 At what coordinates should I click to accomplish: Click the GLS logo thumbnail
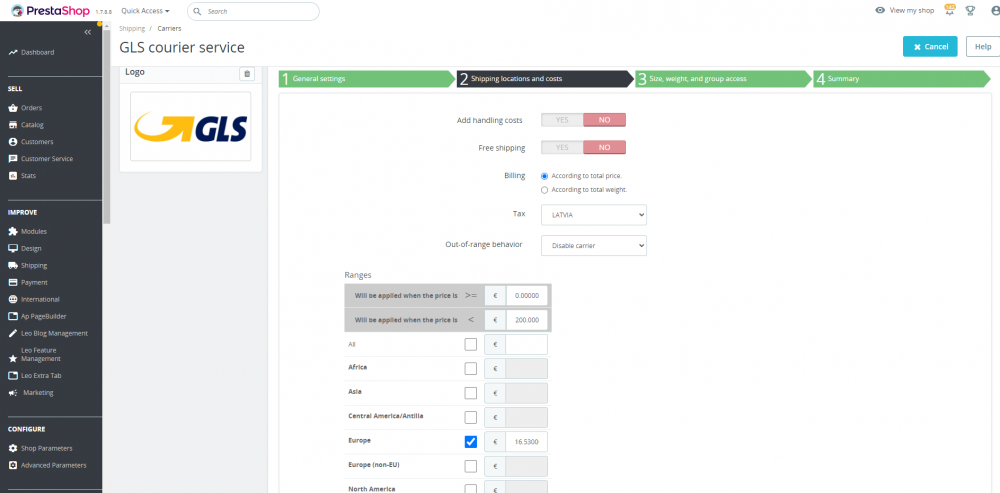tap(191, 126)
